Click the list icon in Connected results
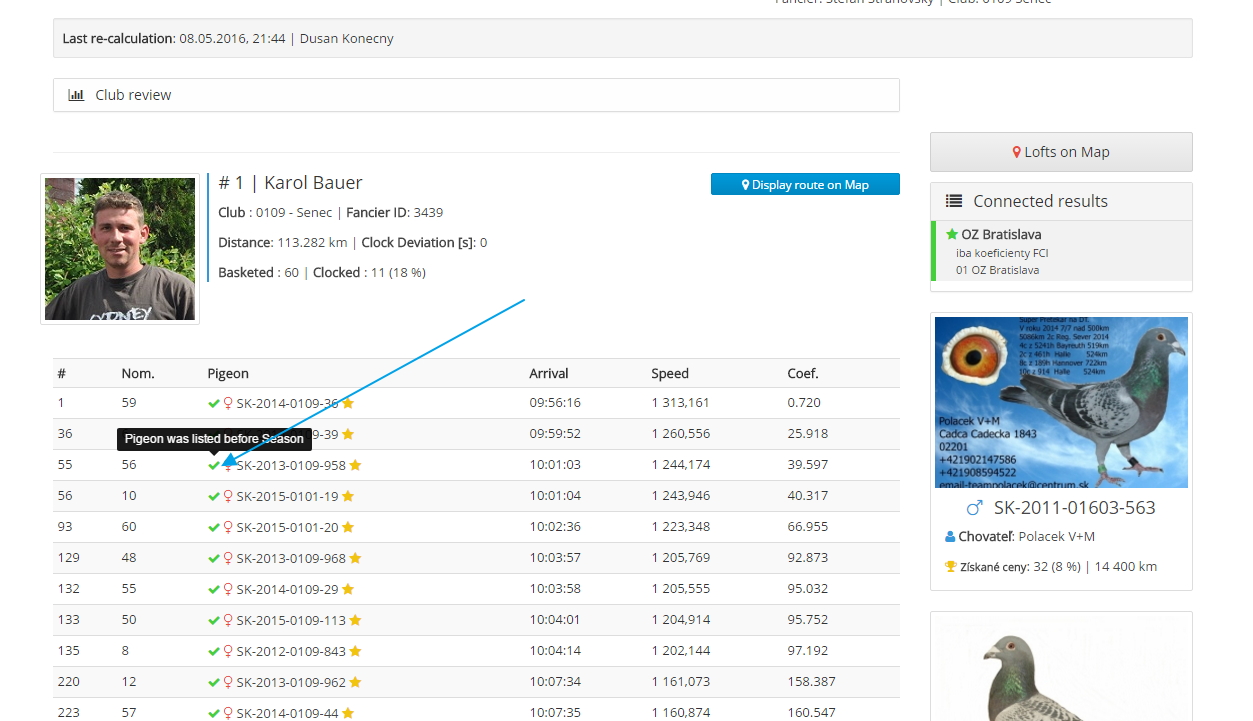Screen dimensions: 1253x721 click(954, 201)
